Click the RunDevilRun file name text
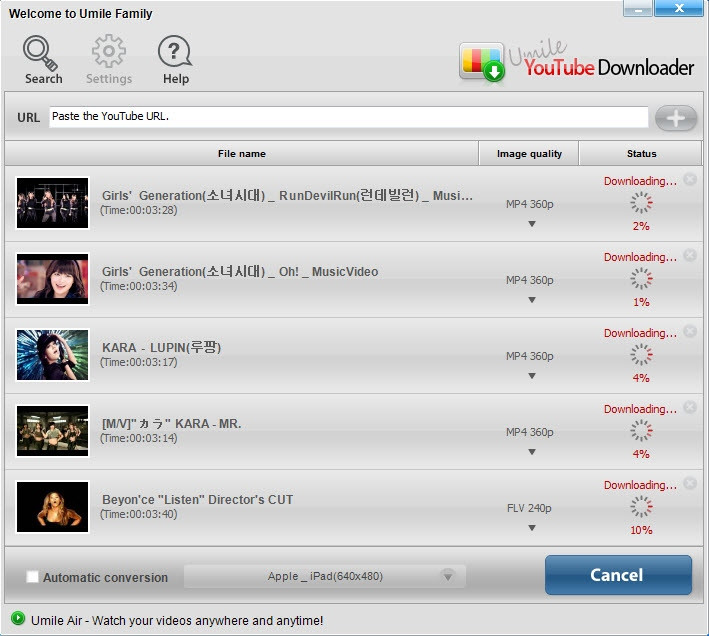 click(x=287, y=195)
